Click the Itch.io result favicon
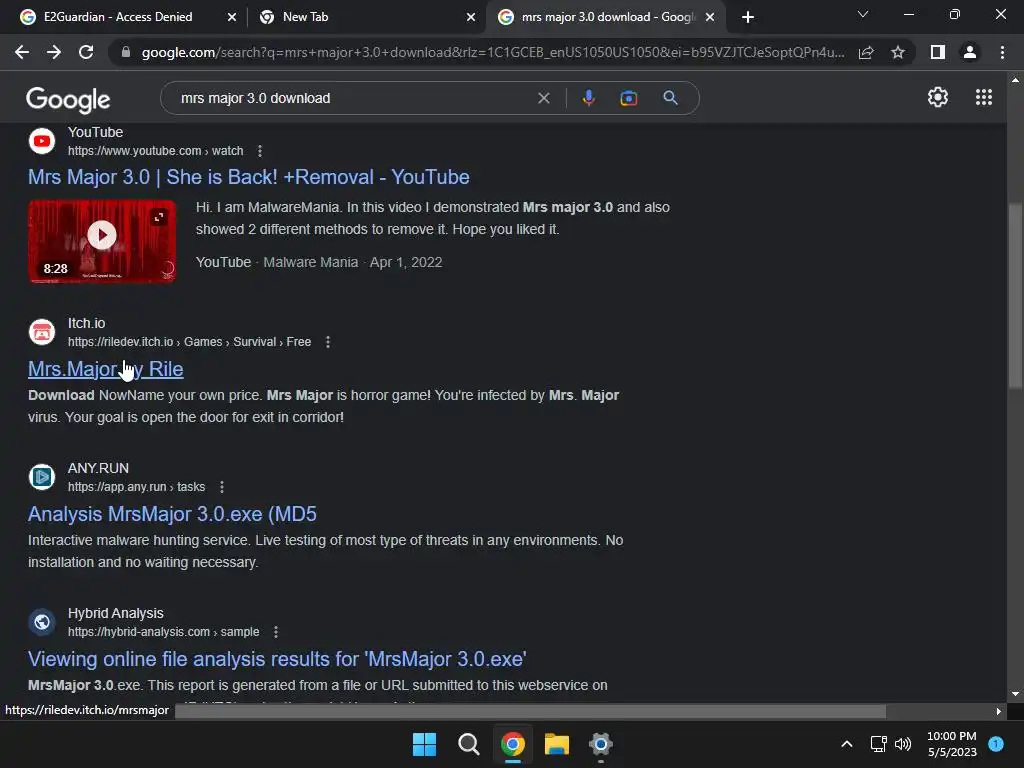 point(42,332)
